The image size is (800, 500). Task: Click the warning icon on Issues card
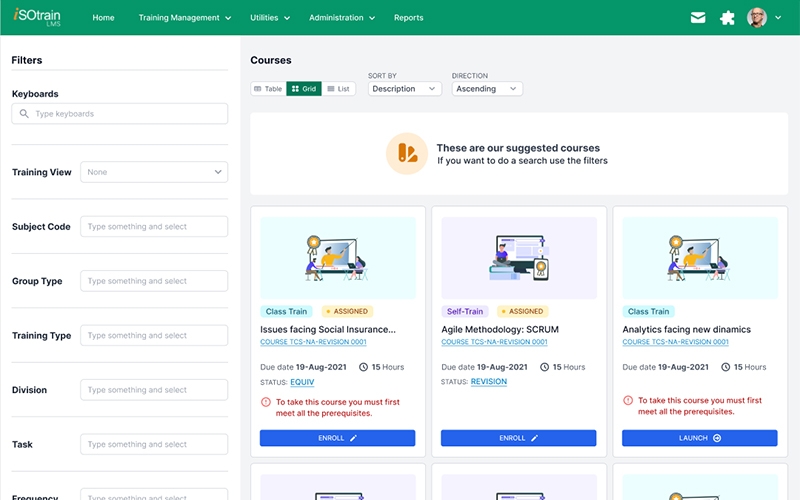(266, 402)
